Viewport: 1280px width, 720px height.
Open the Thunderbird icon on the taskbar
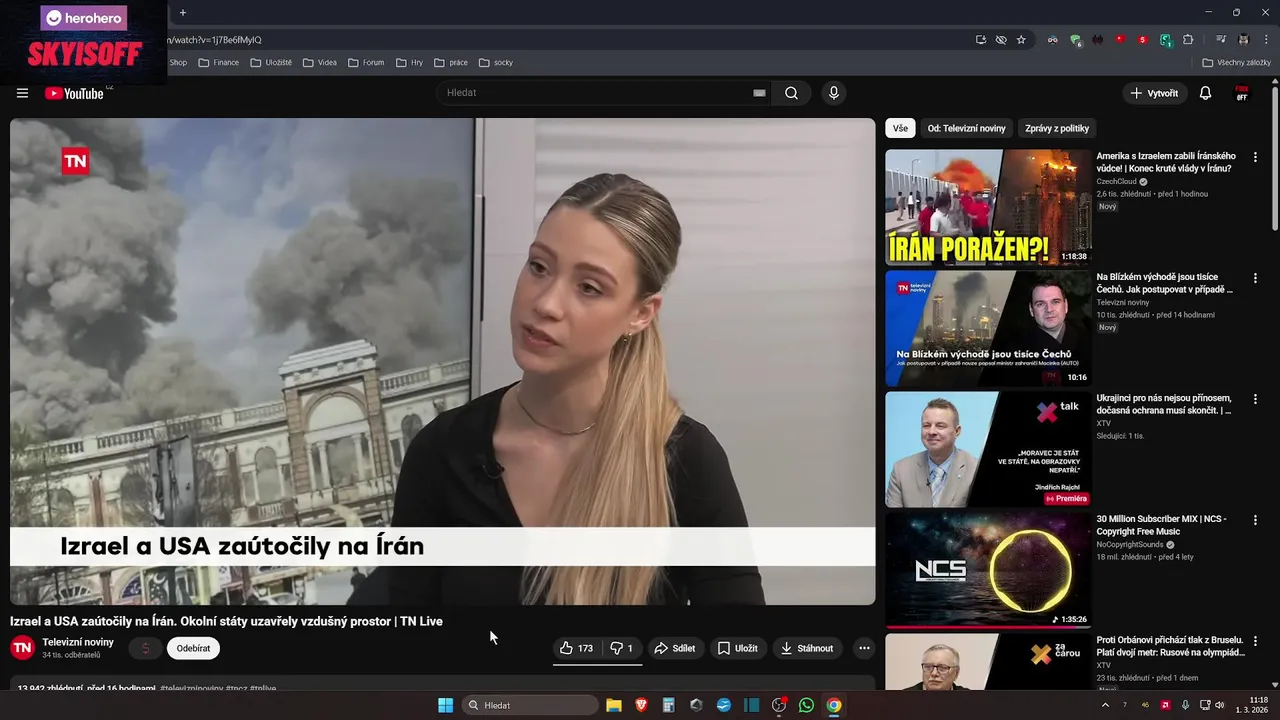tap(724, 705)
